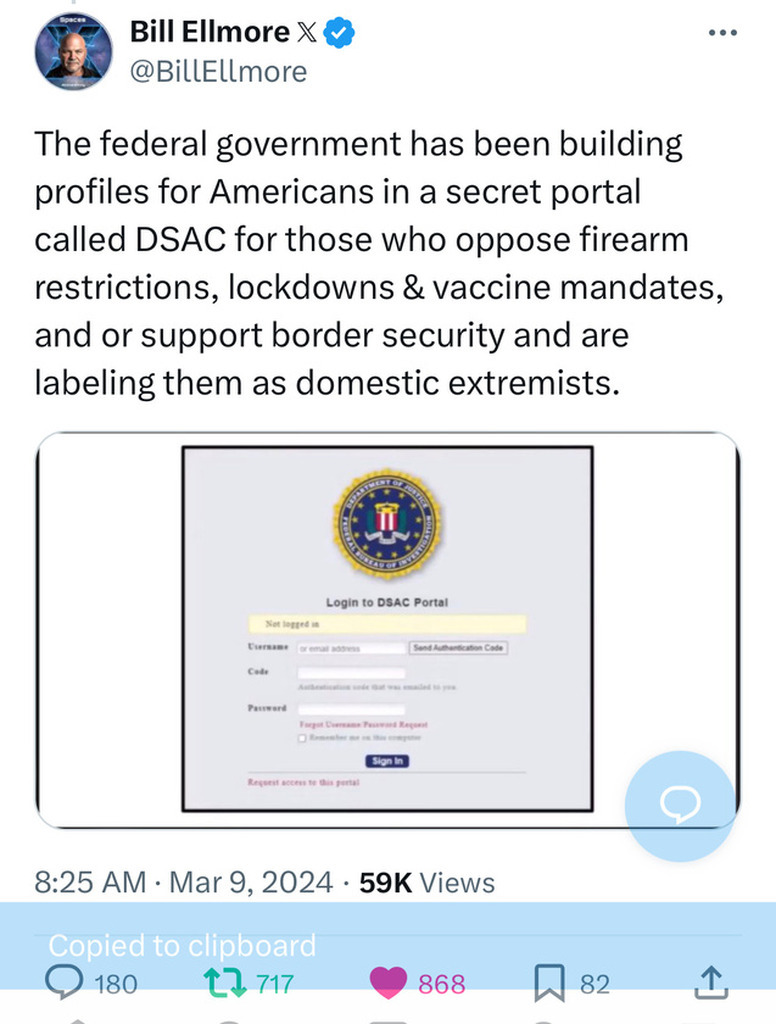Viewport: 776px width, 1024px height.
Task: Click the FBI seal in the image
Action: coord(387,523)
